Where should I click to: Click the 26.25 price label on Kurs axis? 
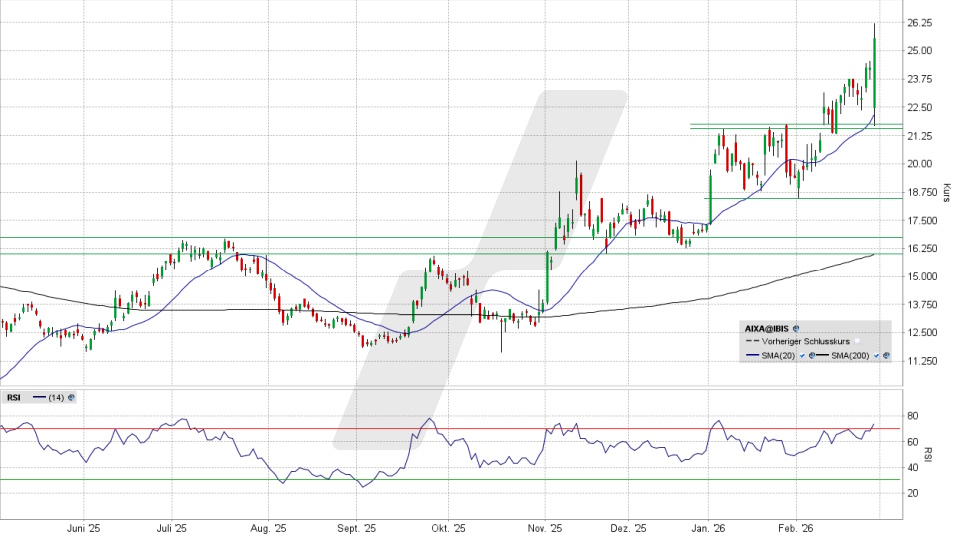919,22
